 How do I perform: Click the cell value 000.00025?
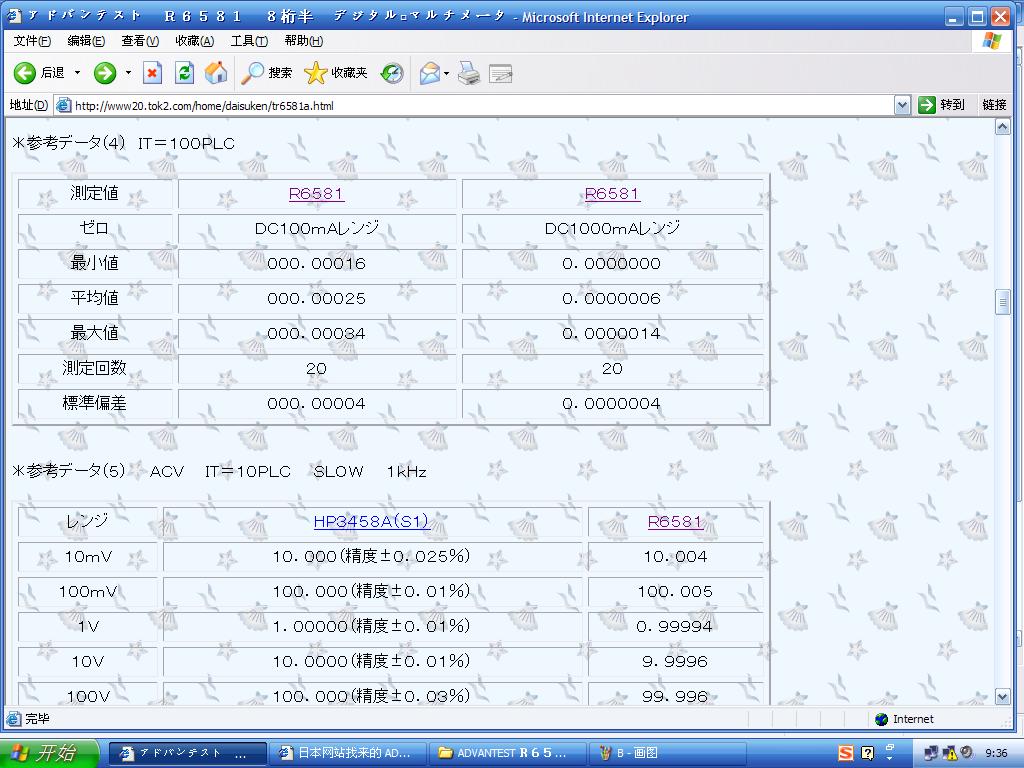[x=316, y=298]
